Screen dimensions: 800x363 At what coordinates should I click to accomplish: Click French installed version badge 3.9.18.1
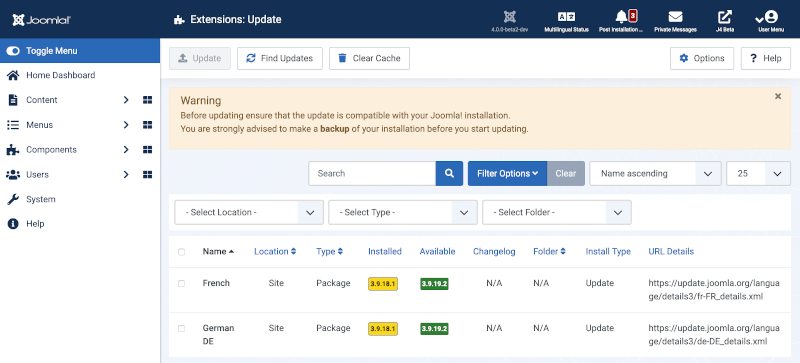(383, 284)
